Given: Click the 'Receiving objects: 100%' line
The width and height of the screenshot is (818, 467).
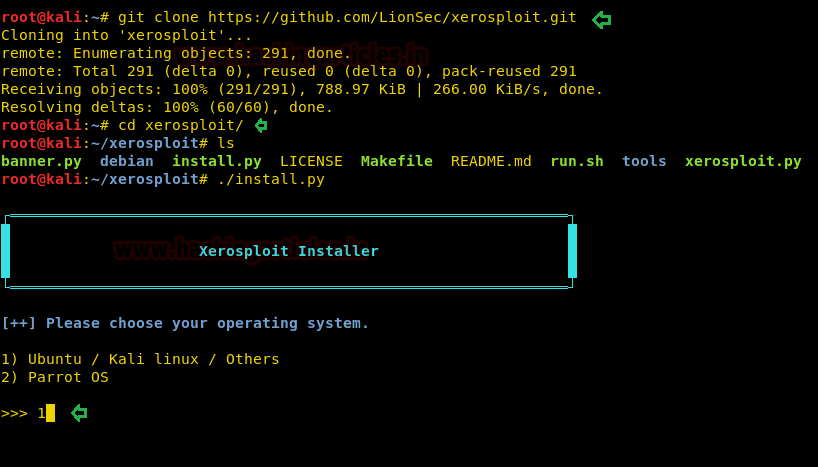Looking at the screenshot, I should pos(302,89).
